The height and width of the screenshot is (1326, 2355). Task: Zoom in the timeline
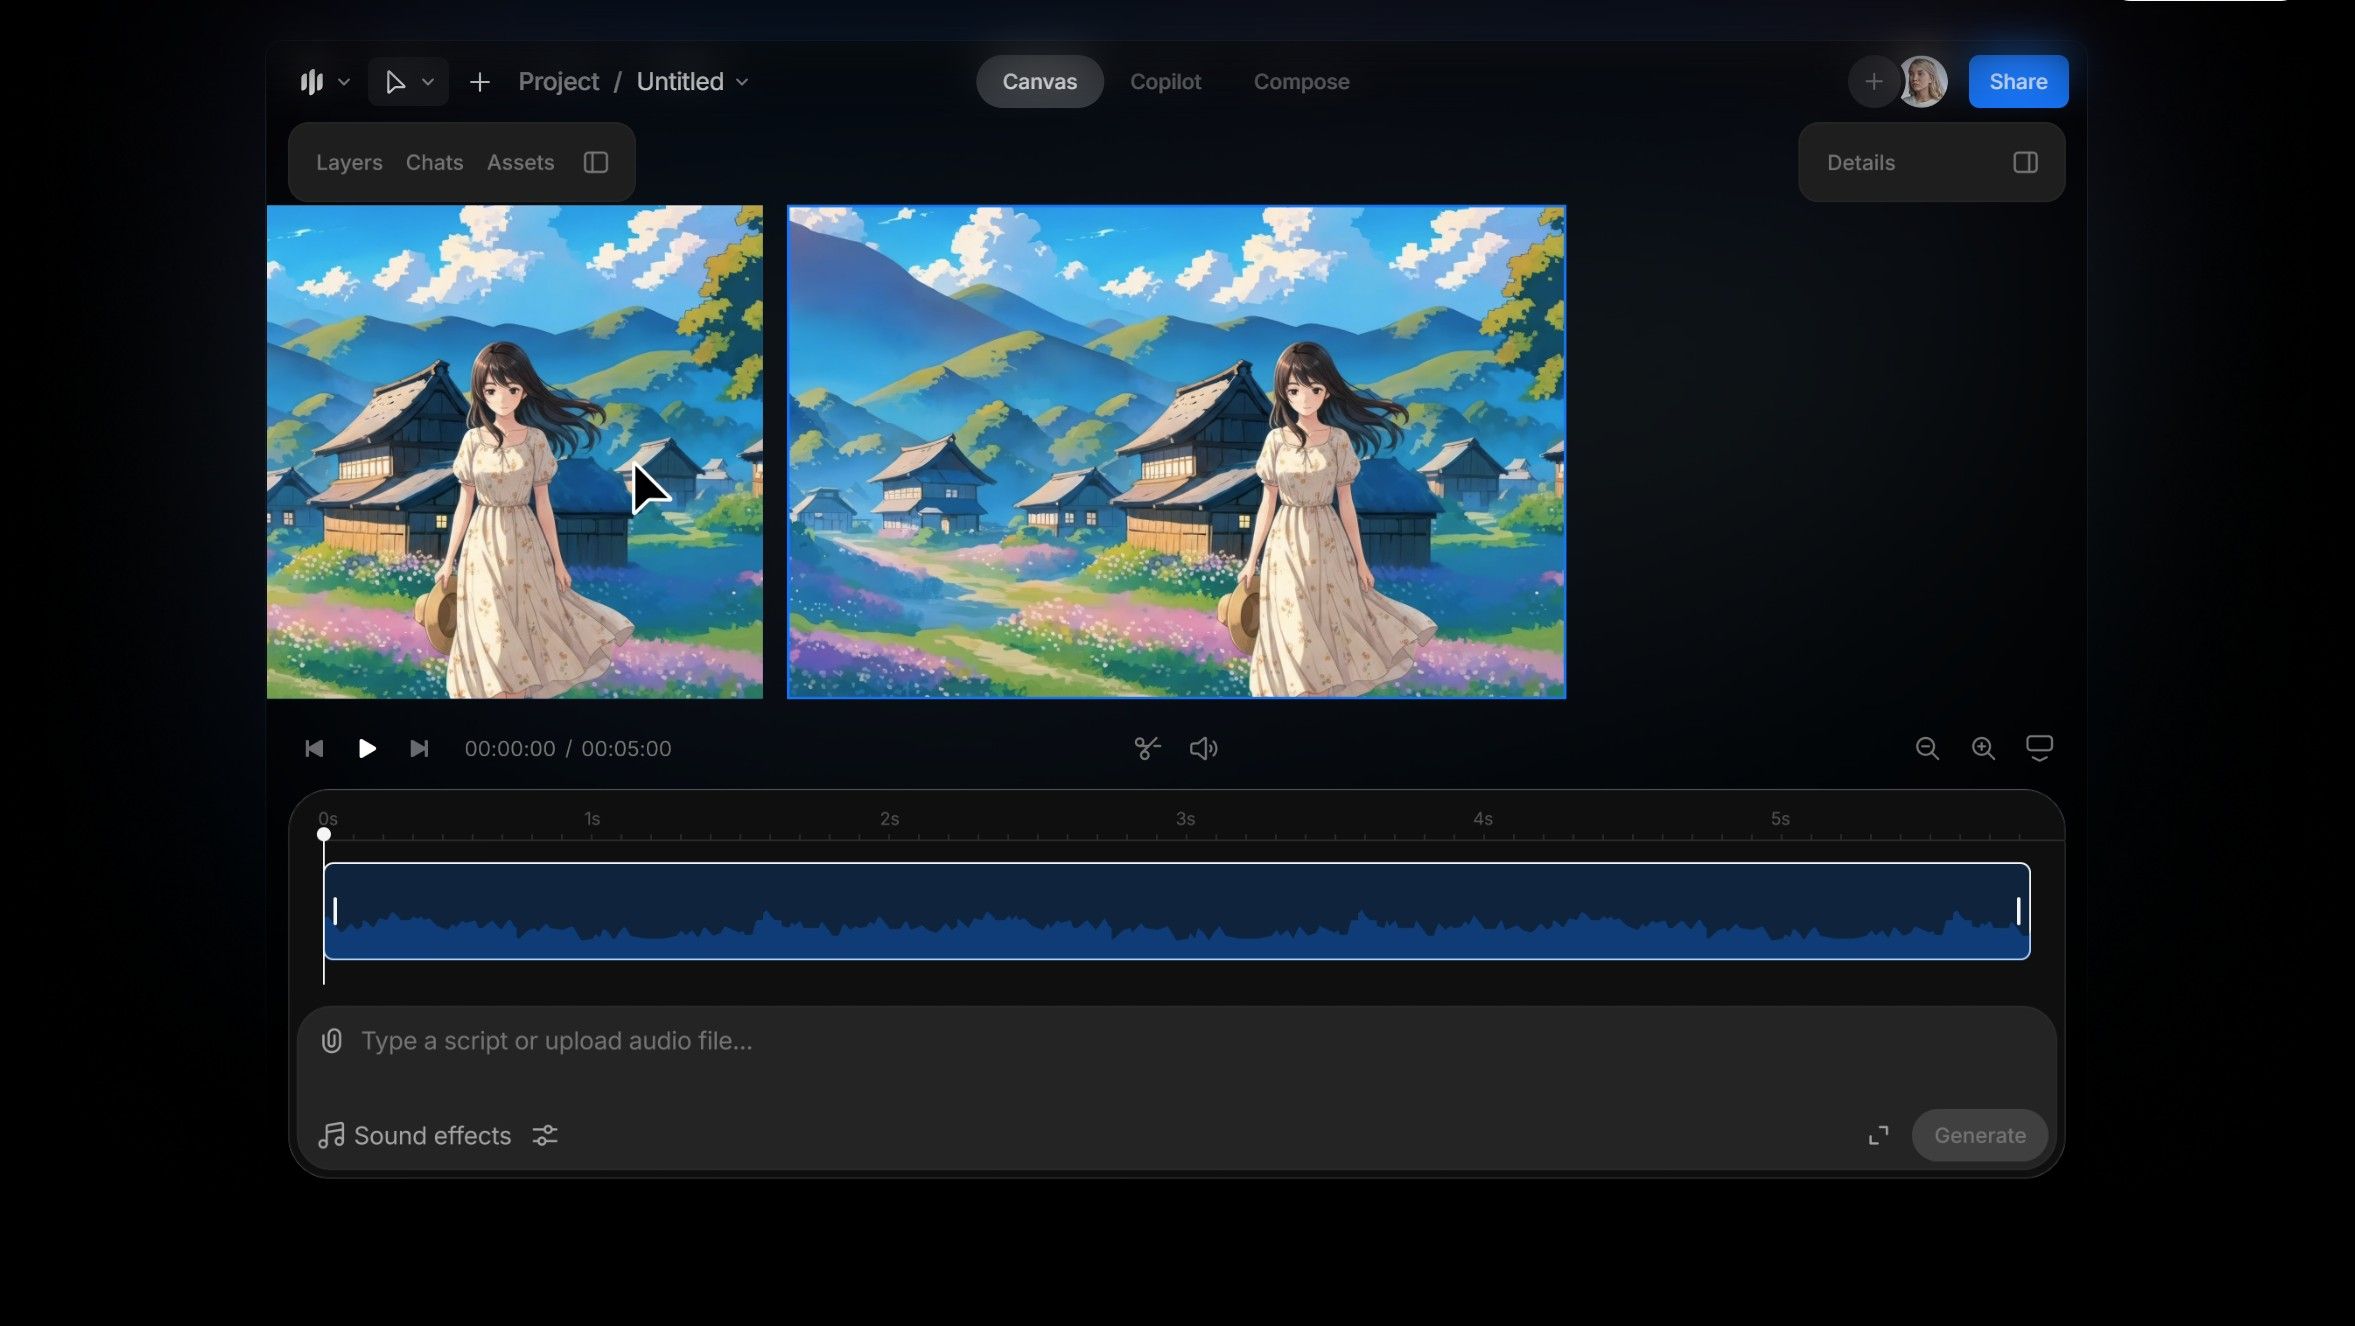(x=1983, y=748)
